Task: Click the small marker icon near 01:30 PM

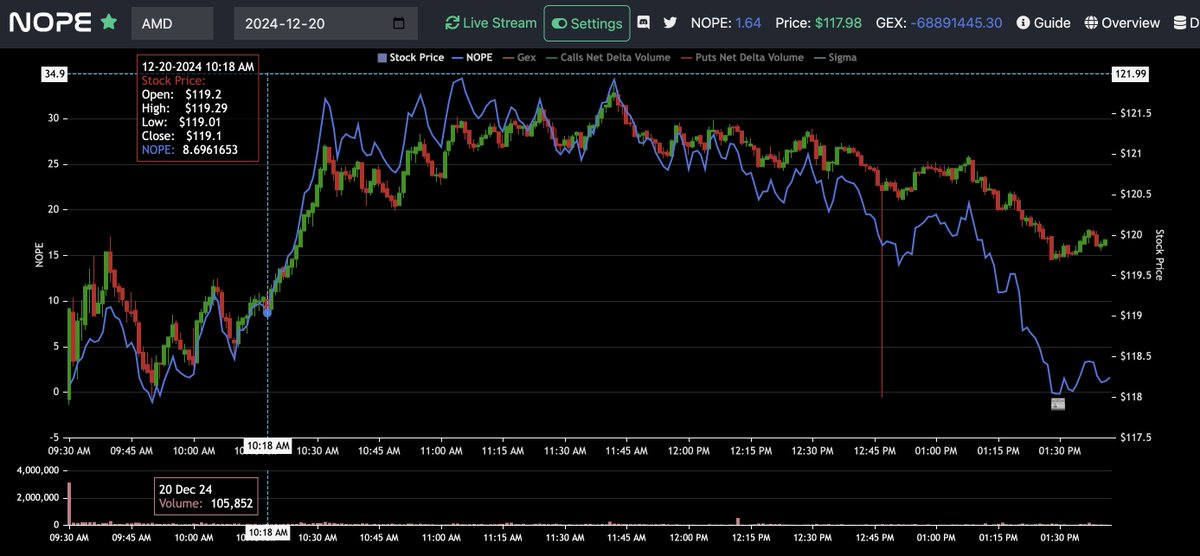Action: 1058,404
